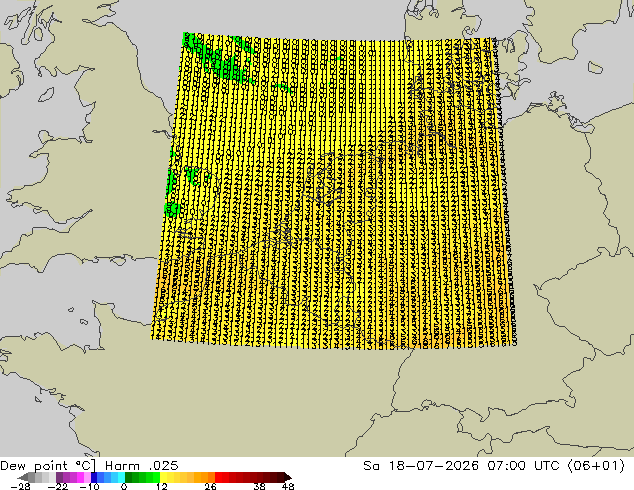Viewport: 634px width, 490px height.
Task: Click the date 'Sa 18-07-2026' text
Action: click(x=421, y=466)
